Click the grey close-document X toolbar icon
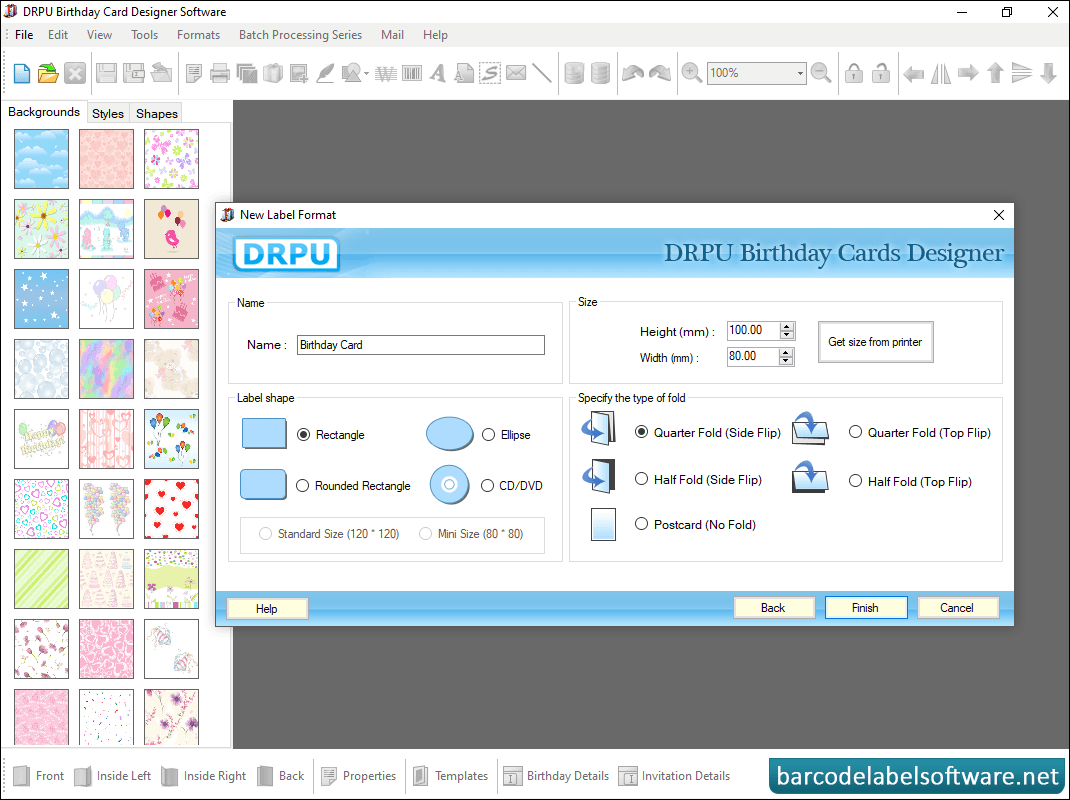 coord(75,73)
